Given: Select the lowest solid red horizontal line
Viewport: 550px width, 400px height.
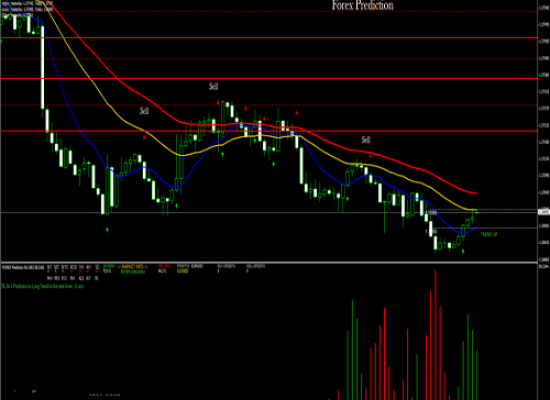Looking at the screenshot, I should coord(269,131).
